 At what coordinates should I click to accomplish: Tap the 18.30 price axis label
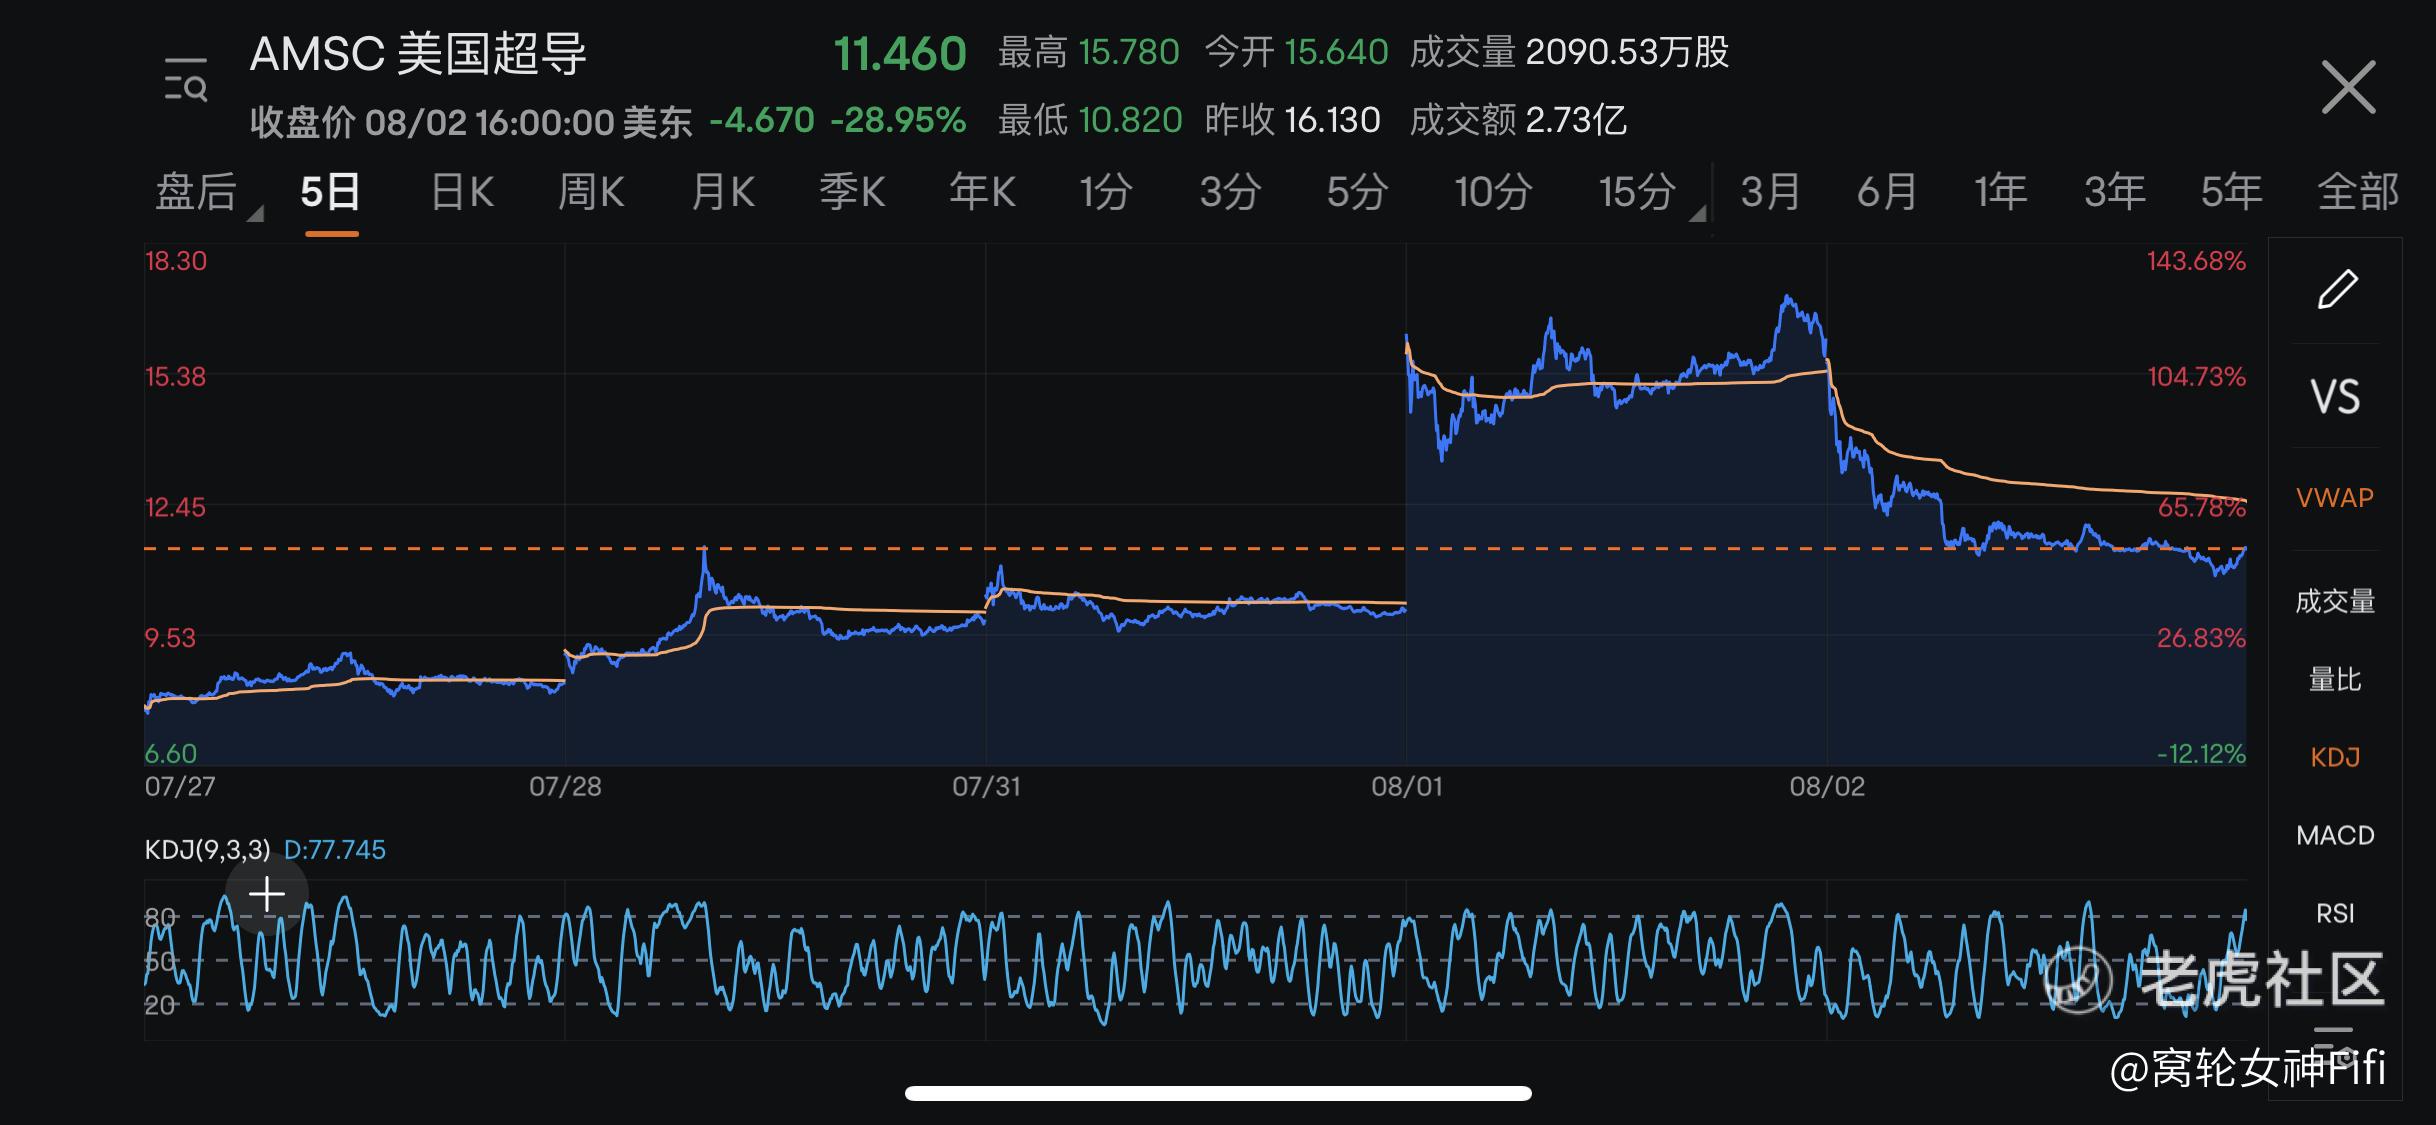pyautogui.click(x=176, y=262)
